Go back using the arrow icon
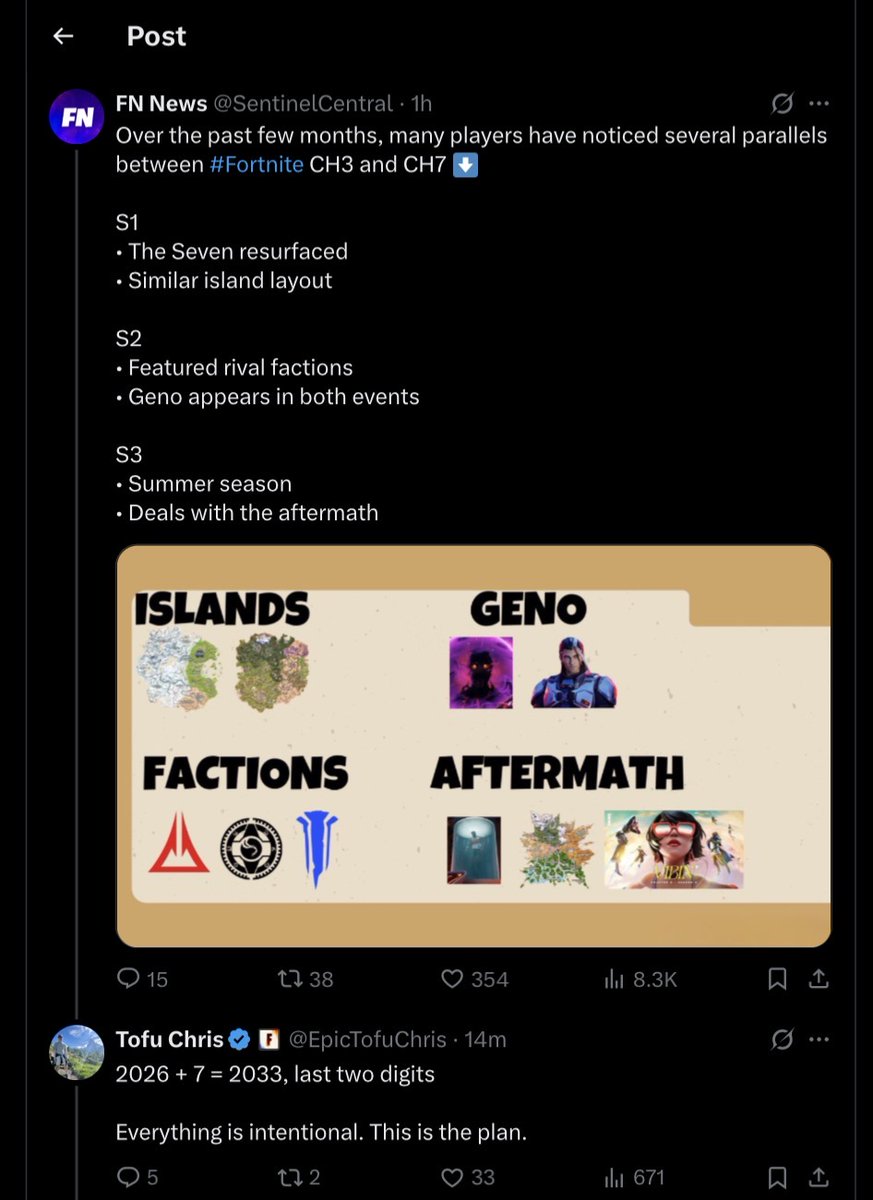 (63, 36)
